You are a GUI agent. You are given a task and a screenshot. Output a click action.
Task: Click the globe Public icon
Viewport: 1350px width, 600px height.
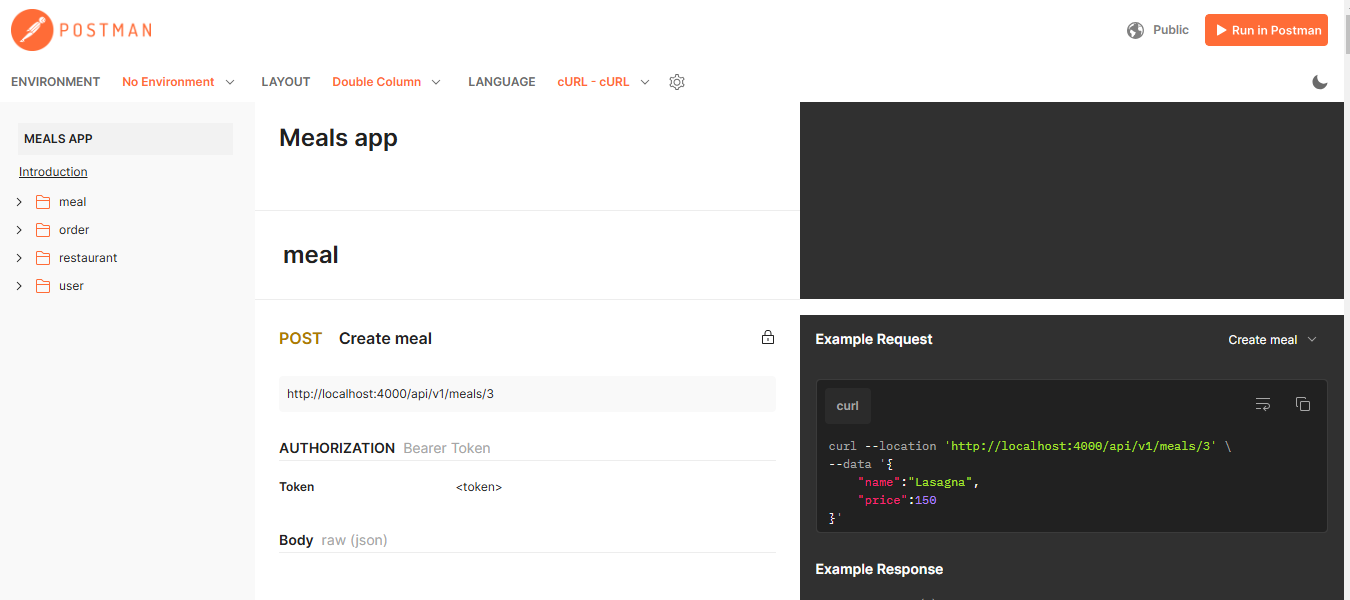click(1135, 30)
